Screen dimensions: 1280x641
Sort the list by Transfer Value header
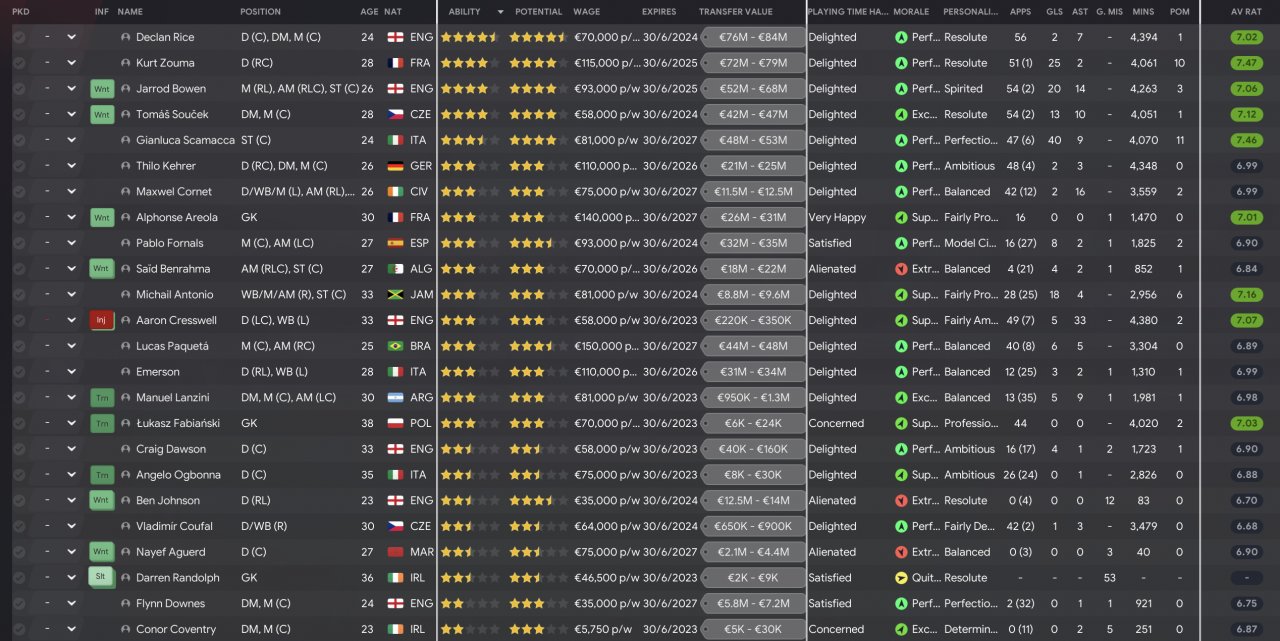coord(735,12)
